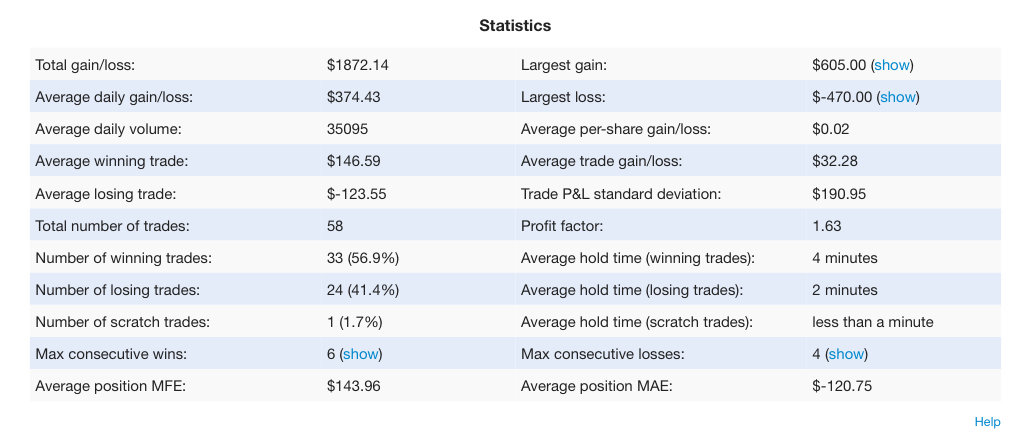
Task: Click the Average position MFE value $143.96
Action: (x=354, y=386)
